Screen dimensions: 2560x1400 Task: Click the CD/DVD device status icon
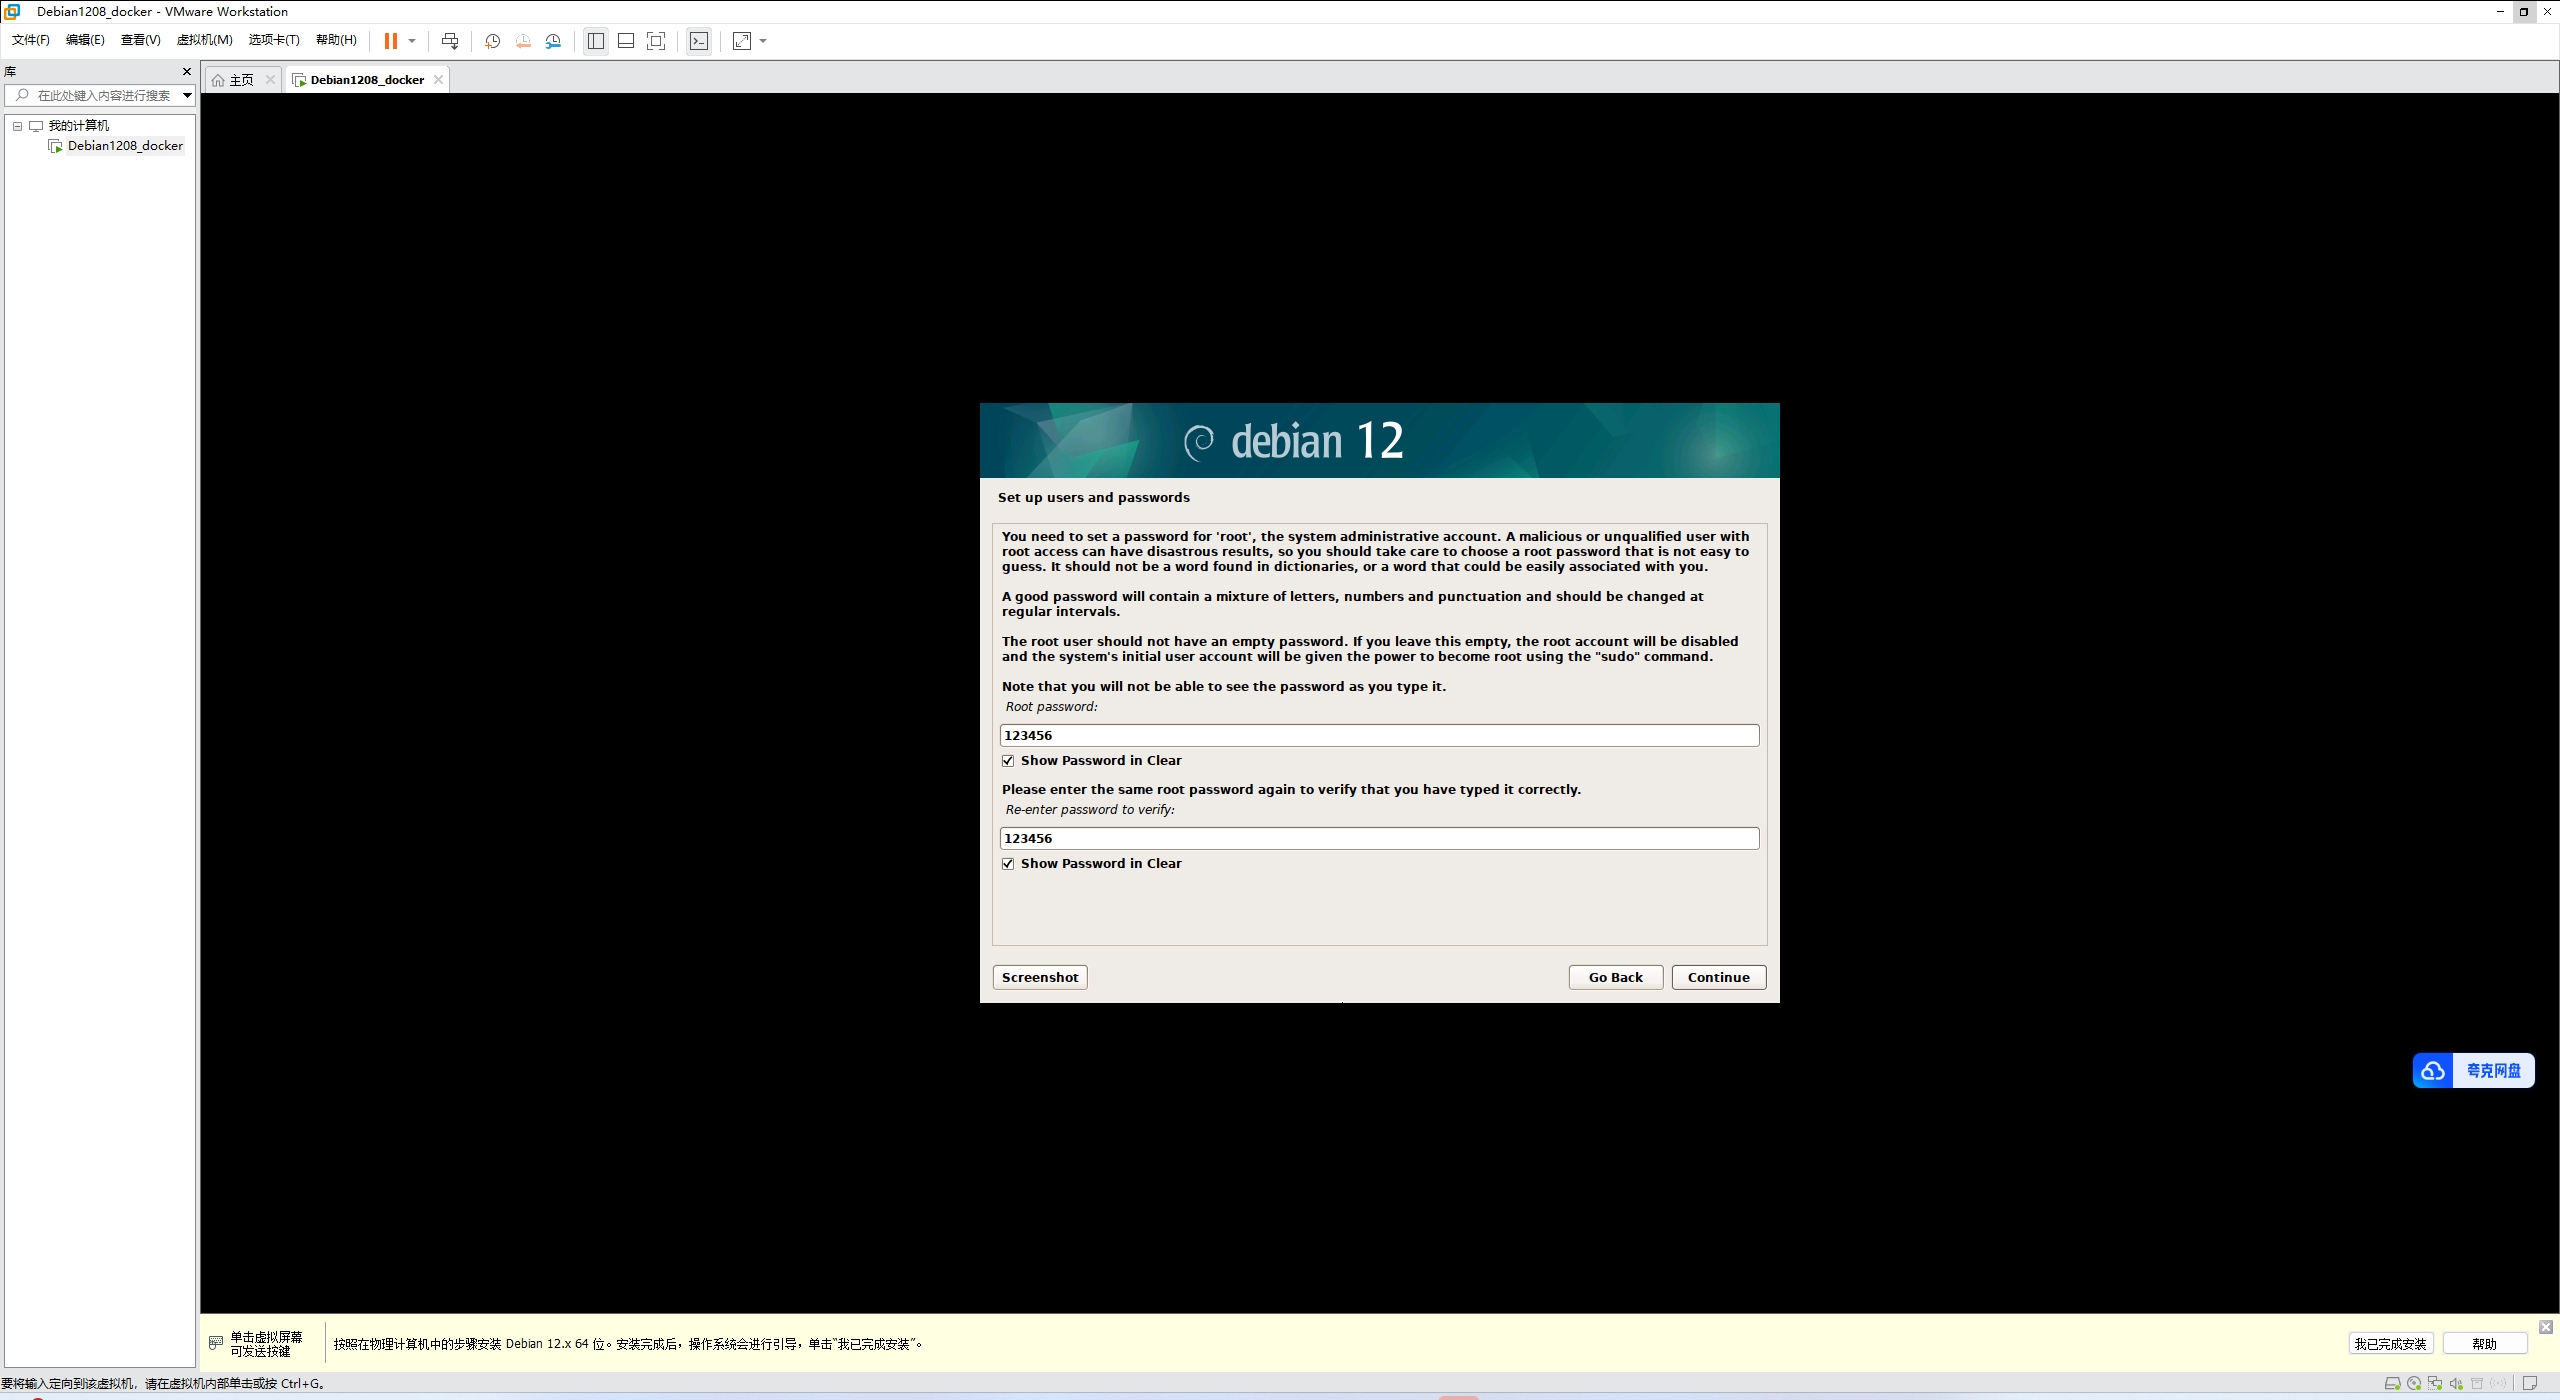[2414, 1384]
